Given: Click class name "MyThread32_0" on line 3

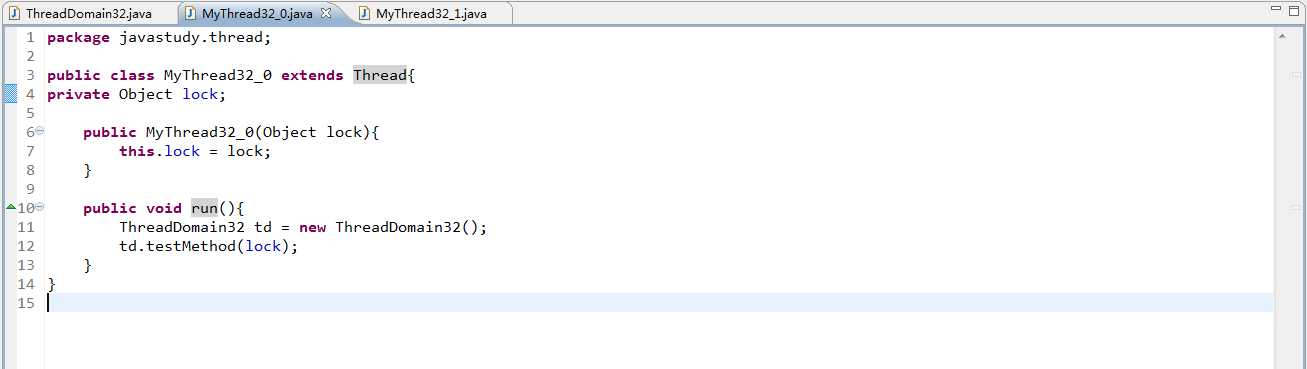Looking at the screenshot, I should (218, 75).
